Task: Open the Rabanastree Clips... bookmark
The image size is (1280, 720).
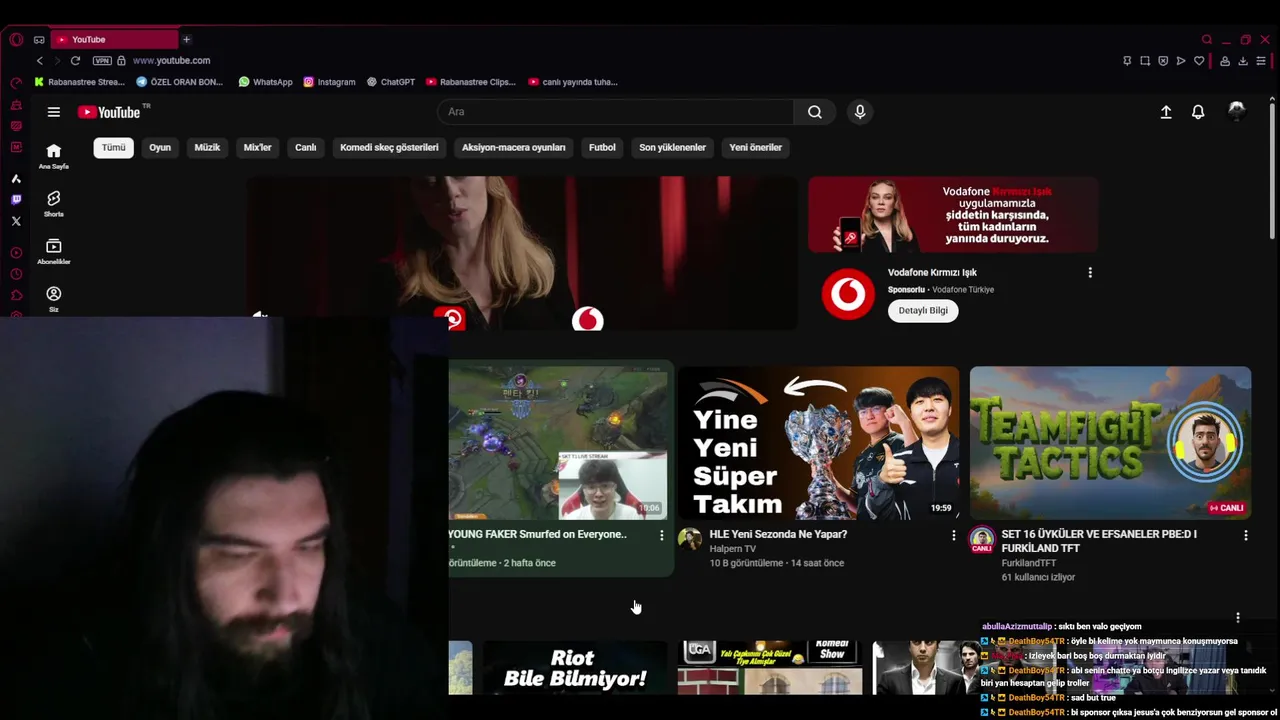Action: pyautogui.click(x=471, y=82)
